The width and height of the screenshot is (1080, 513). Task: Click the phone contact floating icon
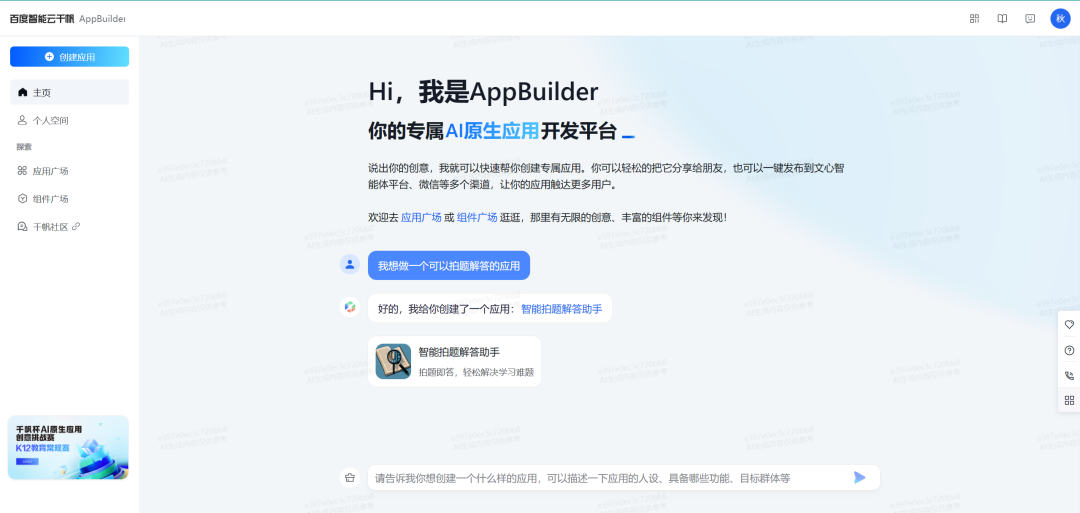tap(1069, 375)
